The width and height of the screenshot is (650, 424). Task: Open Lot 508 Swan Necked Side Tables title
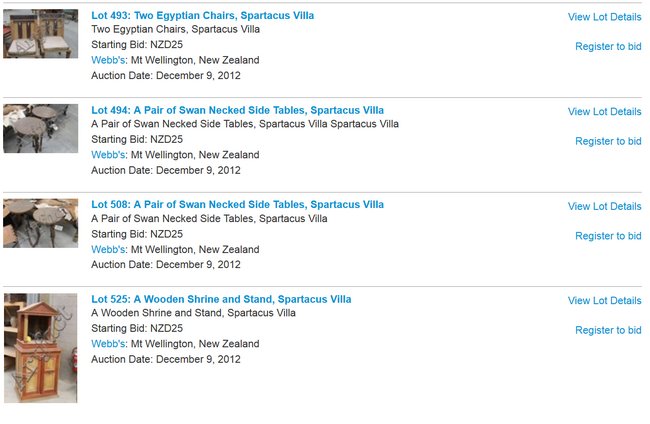[237, 205]
